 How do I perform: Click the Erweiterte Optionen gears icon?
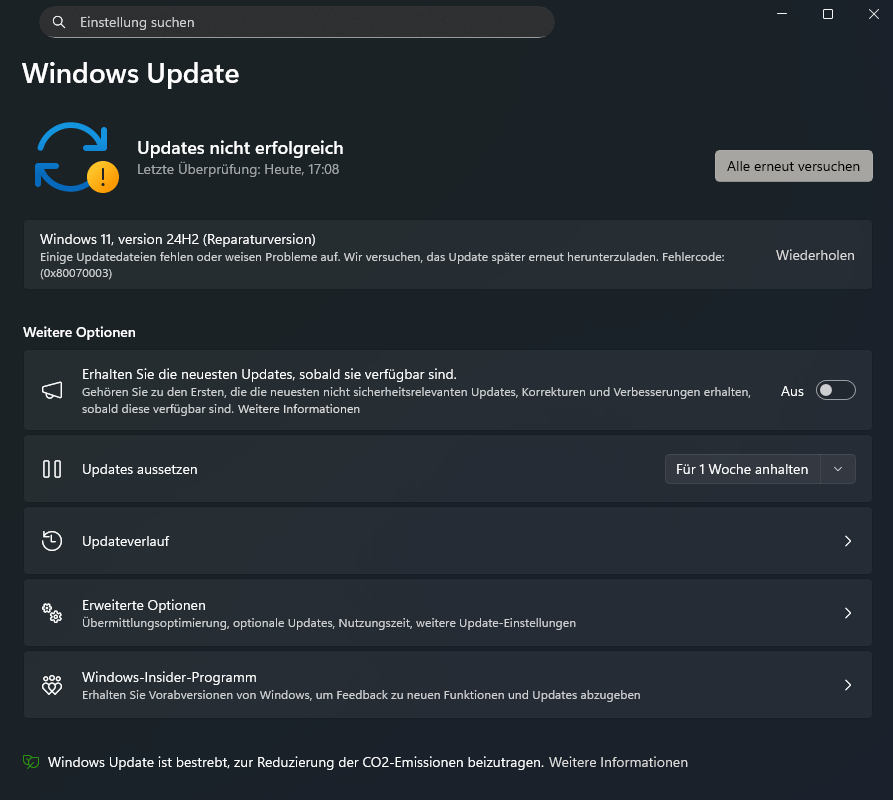(x=52, y=613)
